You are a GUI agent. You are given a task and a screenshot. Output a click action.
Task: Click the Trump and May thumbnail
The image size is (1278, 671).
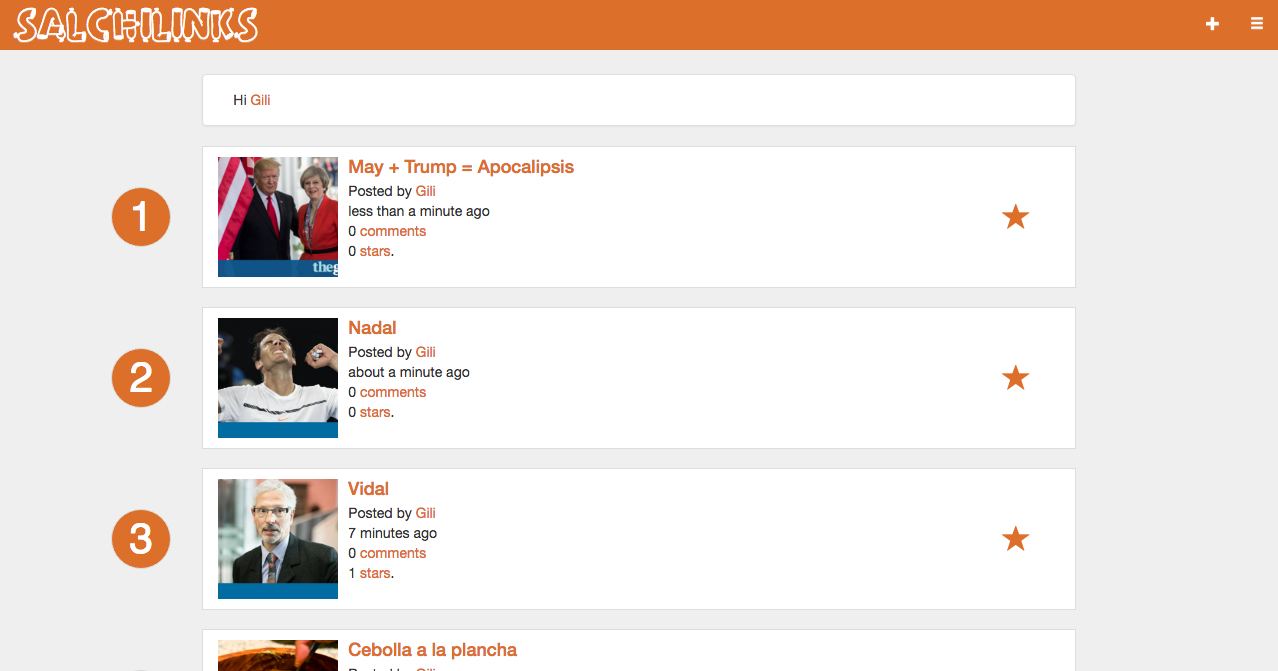(278, 217)
